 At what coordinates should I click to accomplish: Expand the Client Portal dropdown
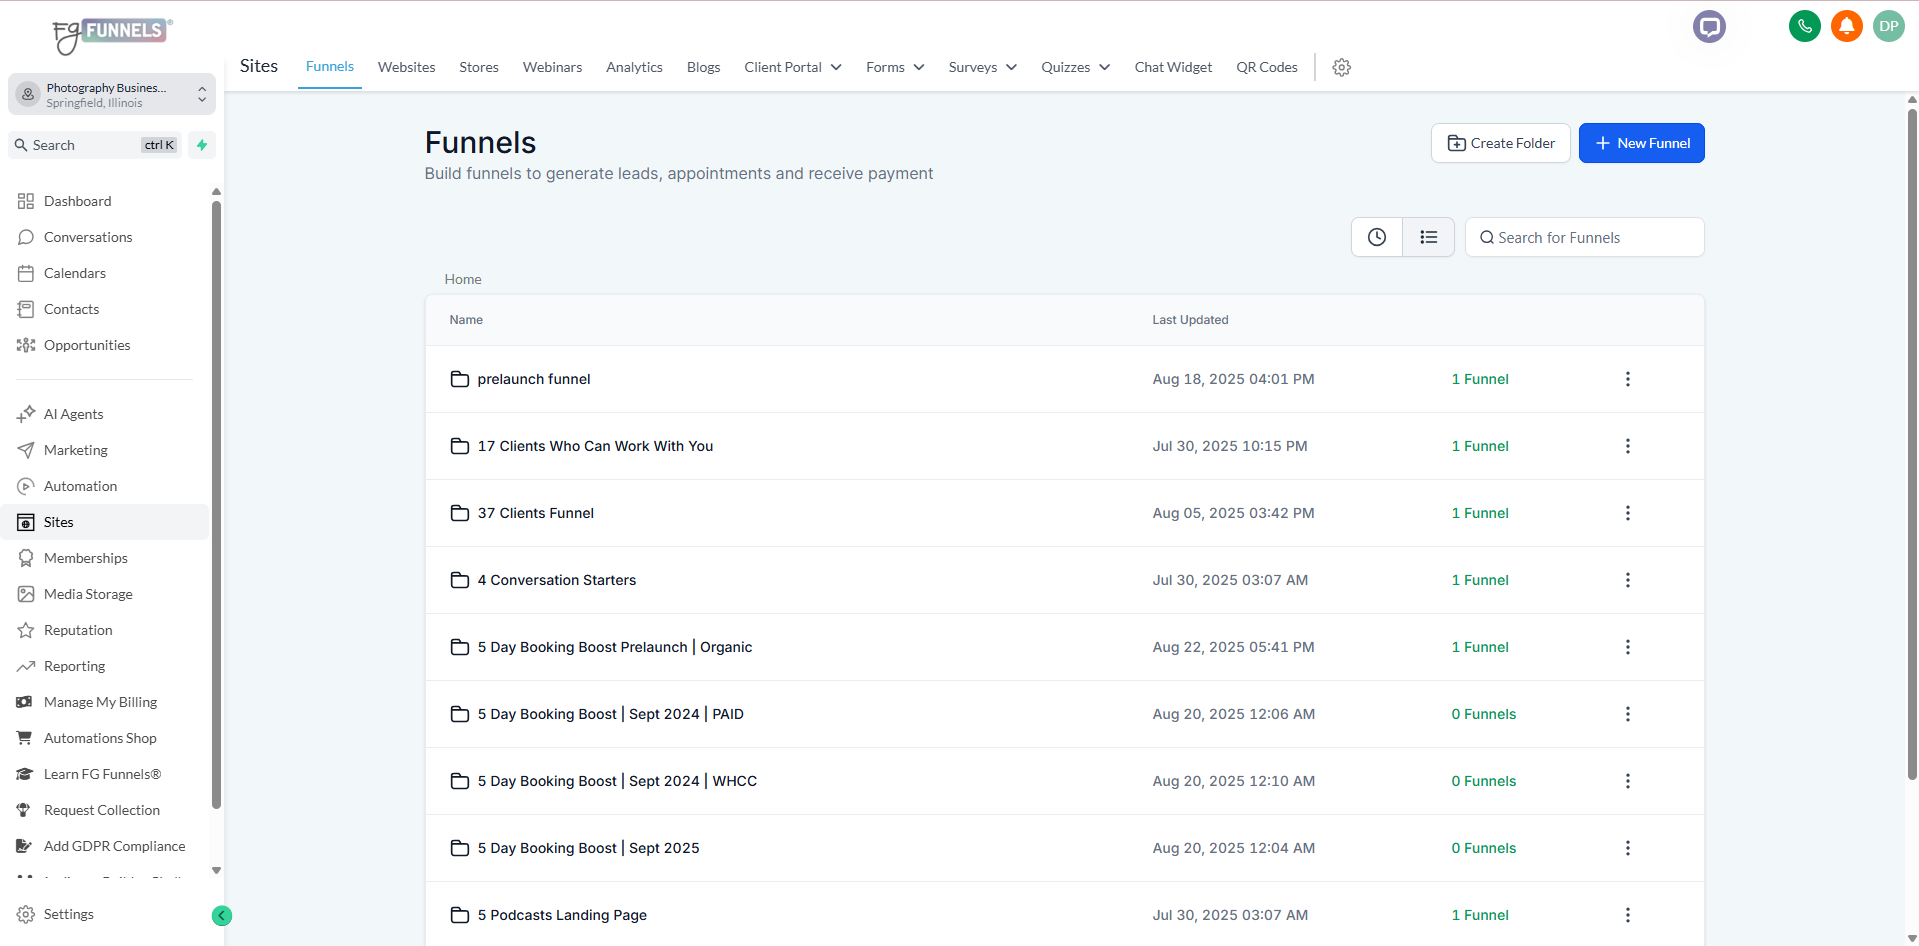[x=792, y=67]
